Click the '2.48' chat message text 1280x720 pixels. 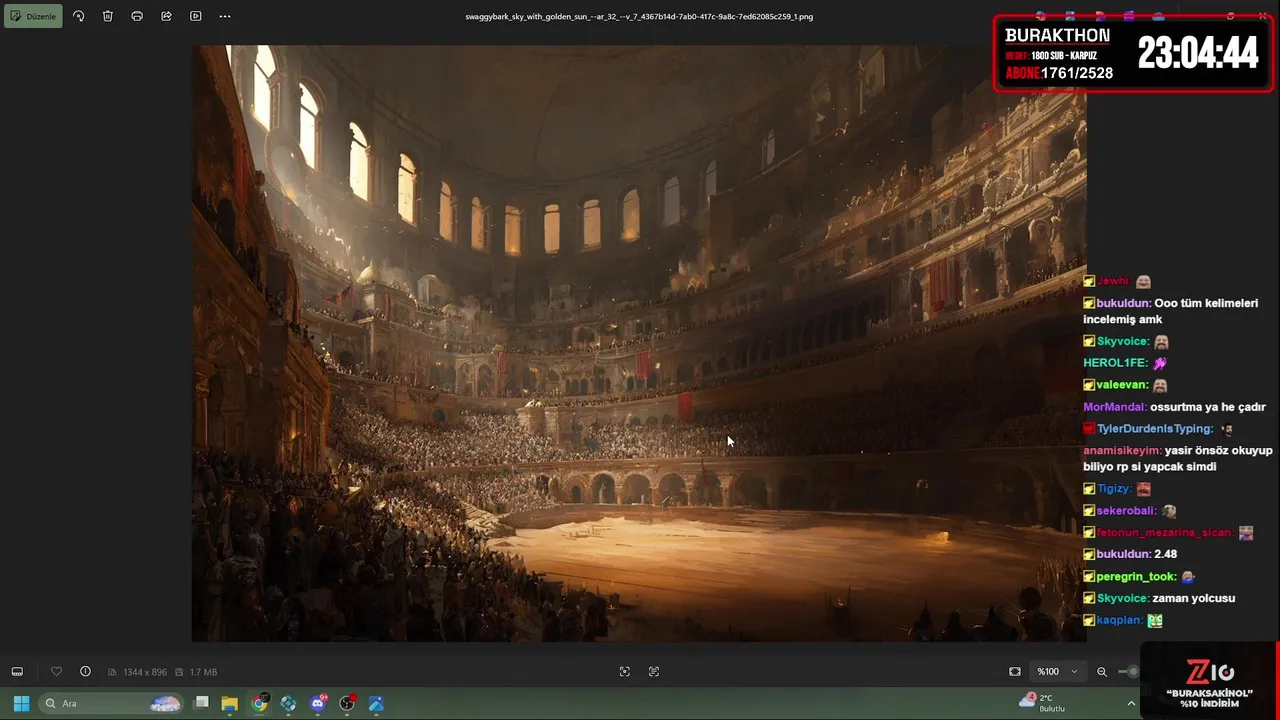click(1165, 554)
